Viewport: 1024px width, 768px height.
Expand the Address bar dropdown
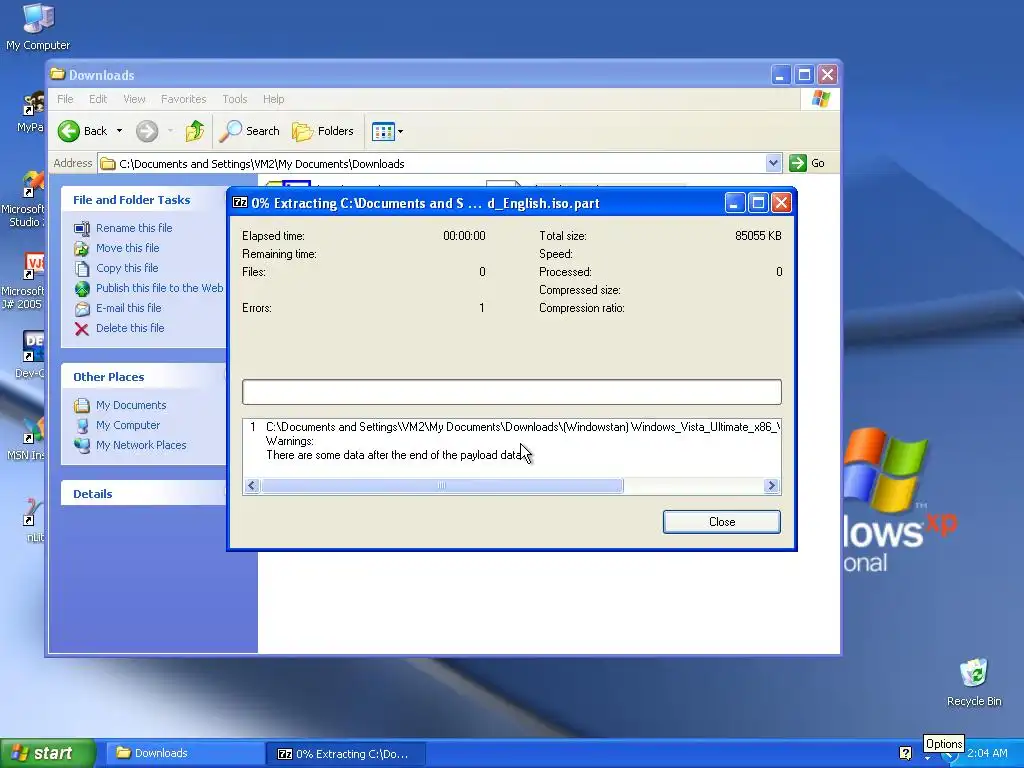[x=773, y=163]
